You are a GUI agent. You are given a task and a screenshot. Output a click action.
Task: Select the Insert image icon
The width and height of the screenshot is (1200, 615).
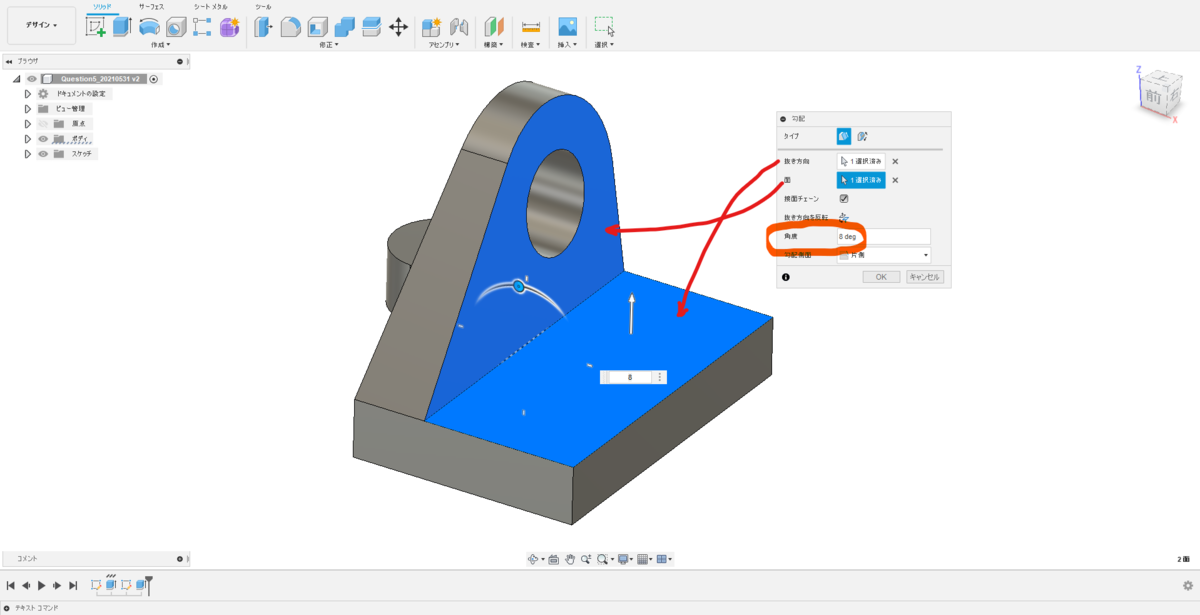point(567,27)
